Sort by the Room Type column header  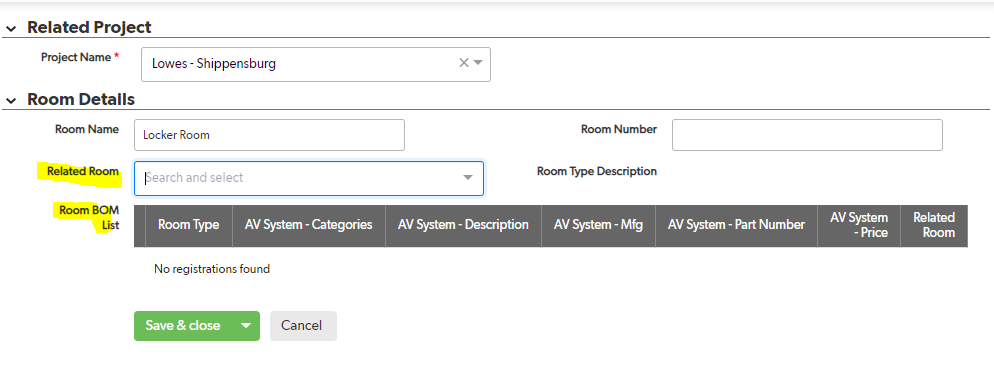coord(189,225)
